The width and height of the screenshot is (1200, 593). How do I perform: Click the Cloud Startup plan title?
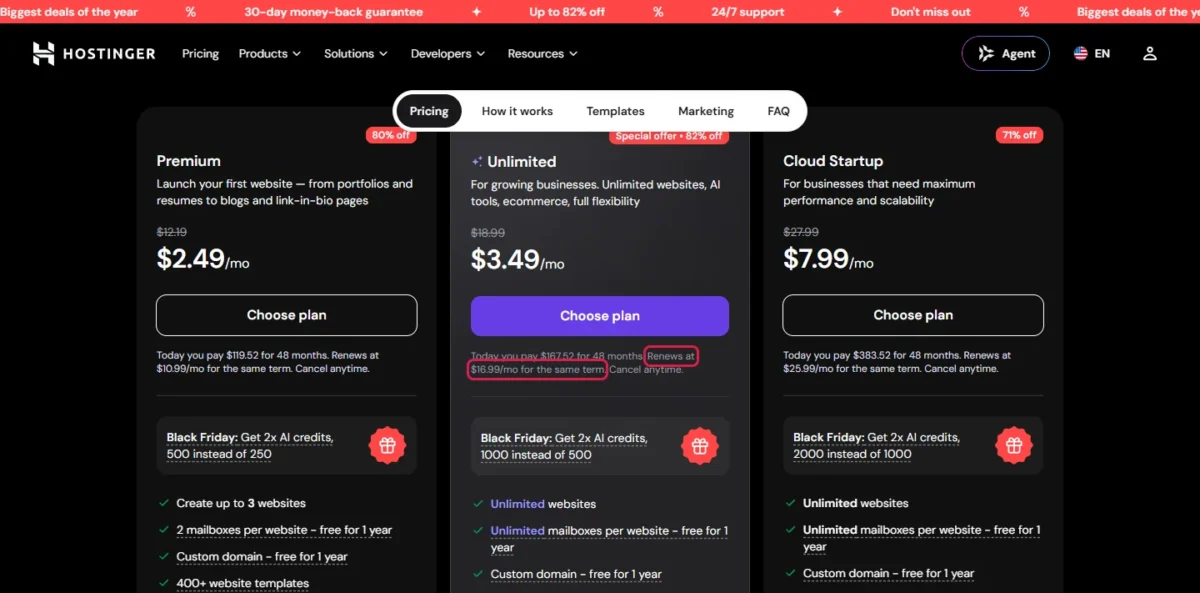833,161
